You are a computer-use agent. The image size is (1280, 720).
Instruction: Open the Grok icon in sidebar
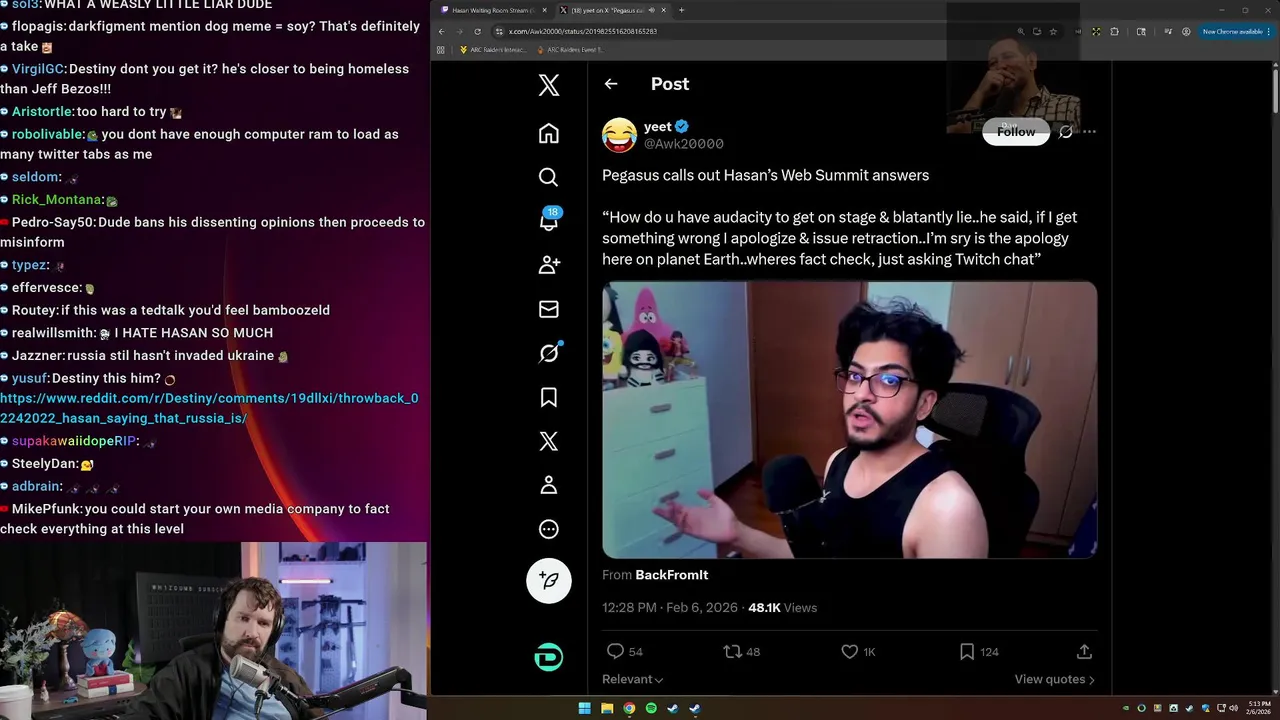(x=549, y=353)
